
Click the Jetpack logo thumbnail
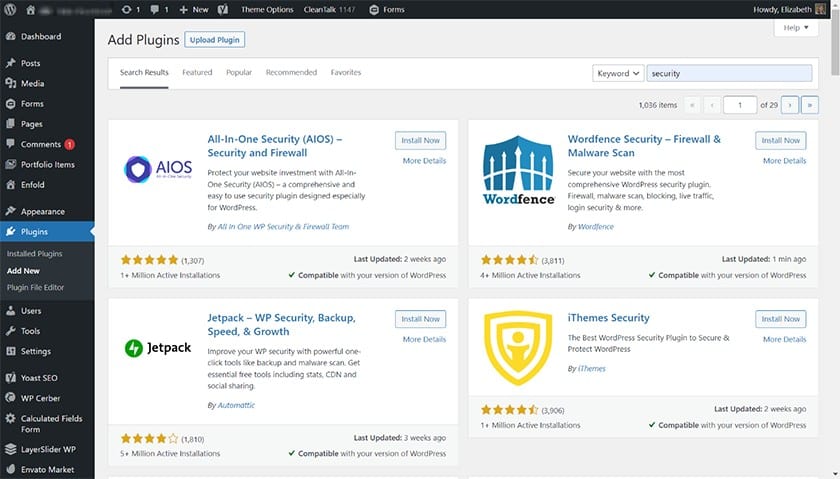[x=158, y=348]
